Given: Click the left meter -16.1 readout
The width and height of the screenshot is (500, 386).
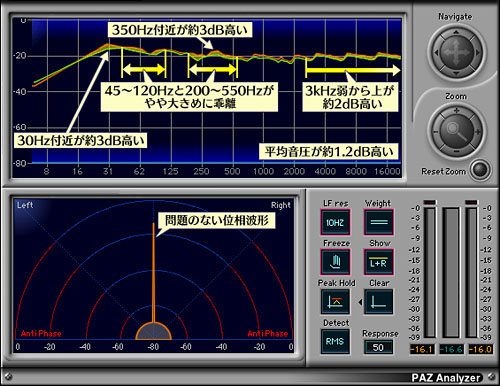Looking at the screenshot, I should (422, 349).
